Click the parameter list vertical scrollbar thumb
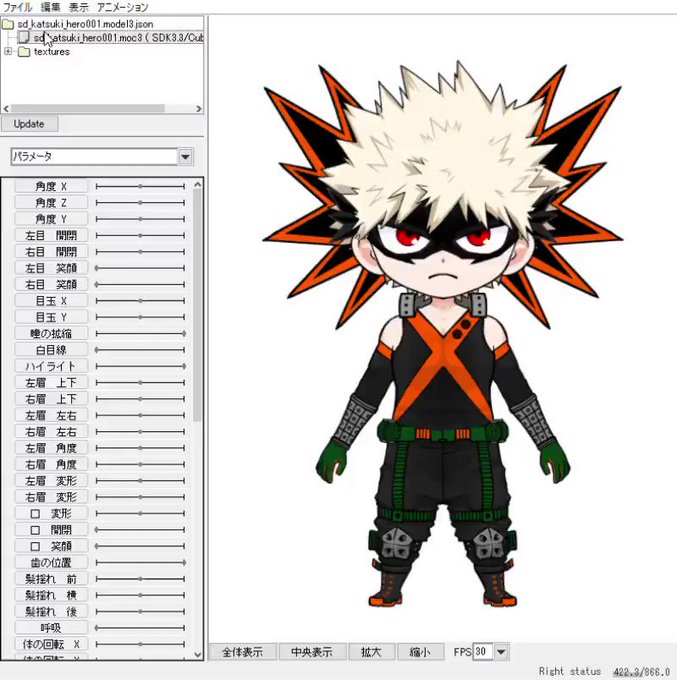The image size is (677, 680). tap(198, 305)
